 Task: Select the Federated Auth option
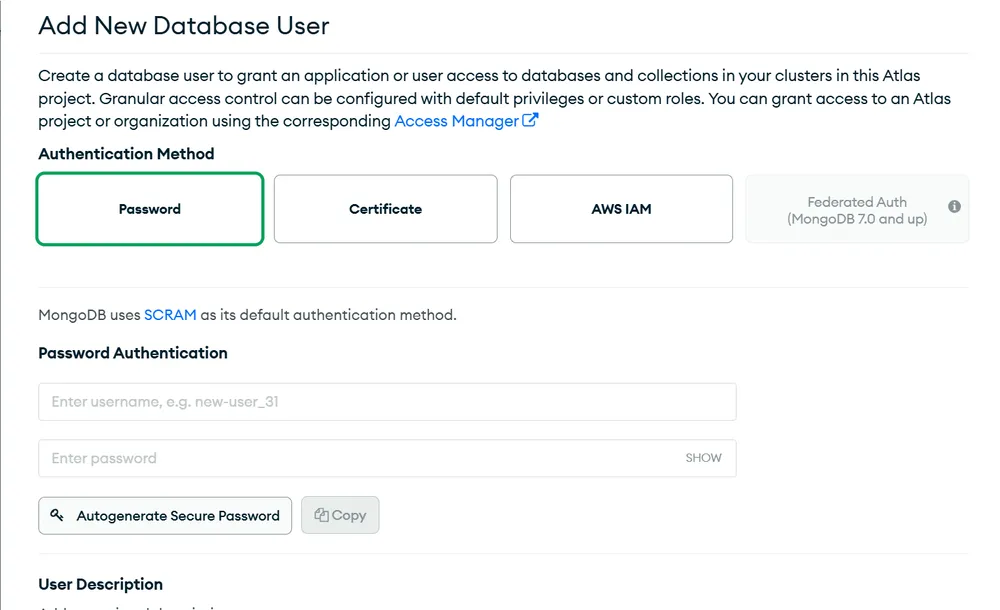[856, 209]
